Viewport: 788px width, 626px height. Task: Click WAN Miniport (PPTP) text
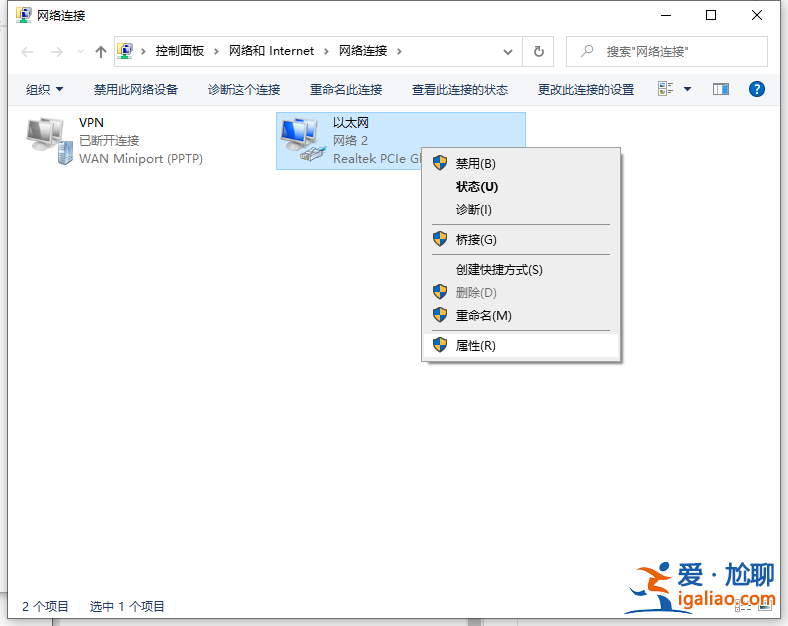coord(141,159)
